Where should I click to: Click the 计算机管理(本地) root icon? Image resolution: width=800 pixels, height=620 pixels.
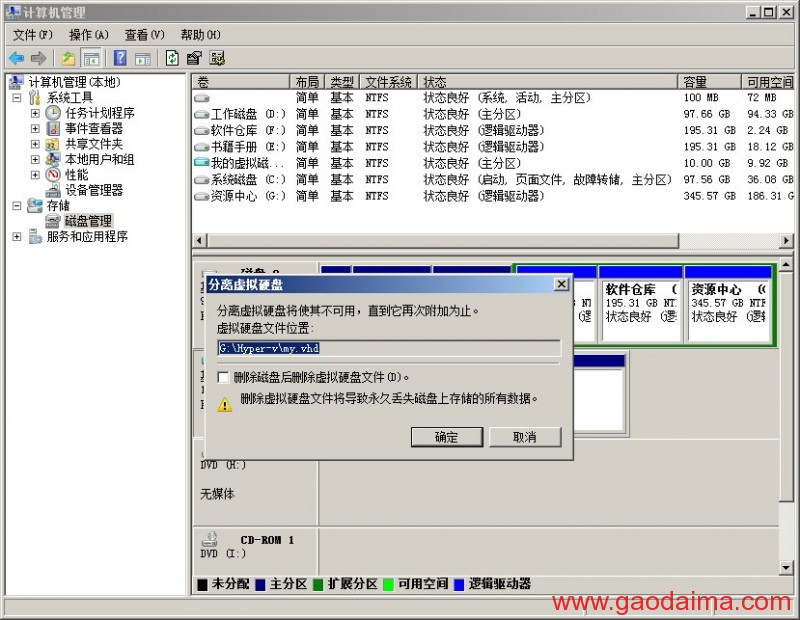pos(16,82)
